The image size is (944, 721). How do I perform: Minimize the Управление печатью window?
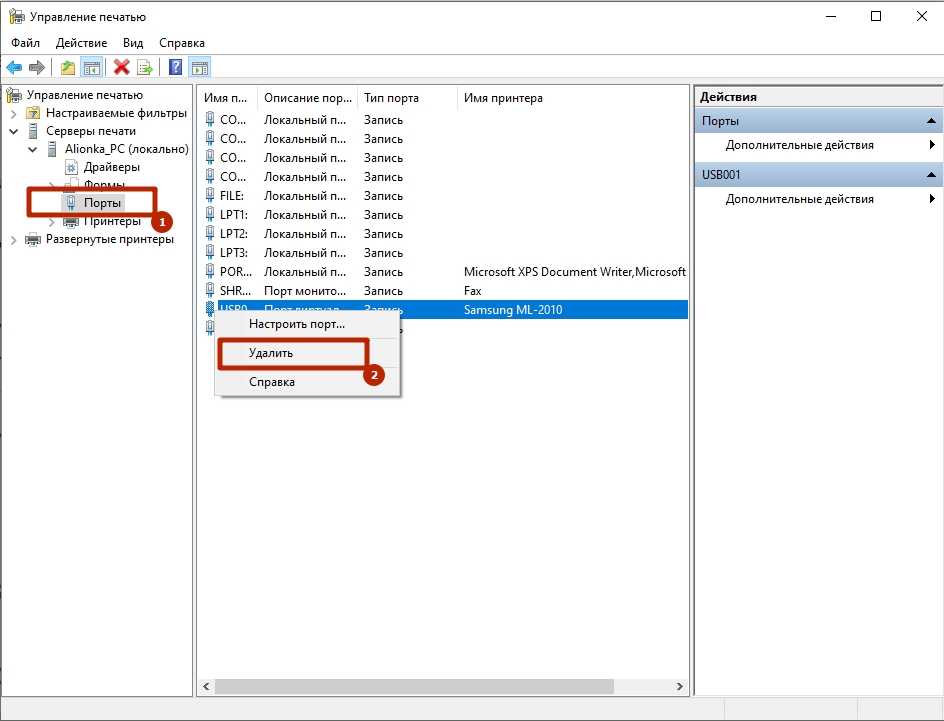click(831, 16)
